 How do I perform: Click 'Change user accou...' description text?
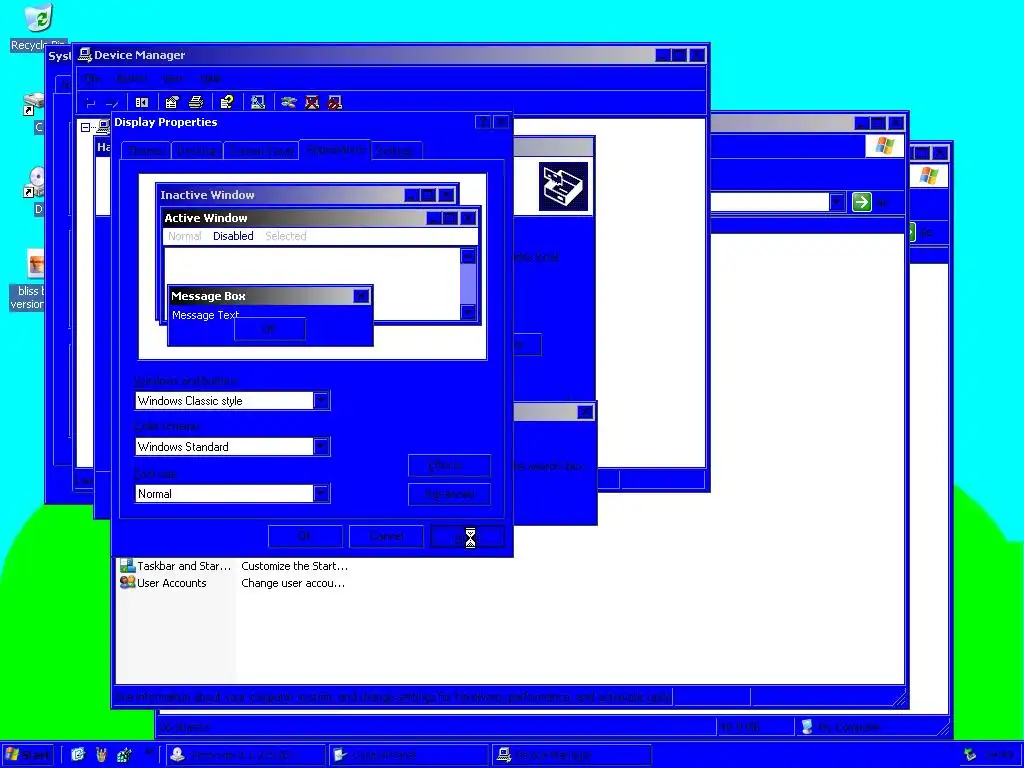(x=293, y=583)
